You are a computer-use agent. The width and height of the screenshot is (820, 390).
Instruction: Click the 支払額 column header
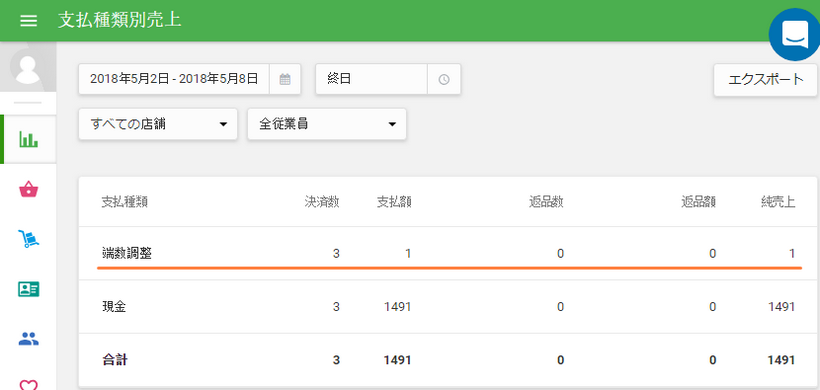point(394,202)
